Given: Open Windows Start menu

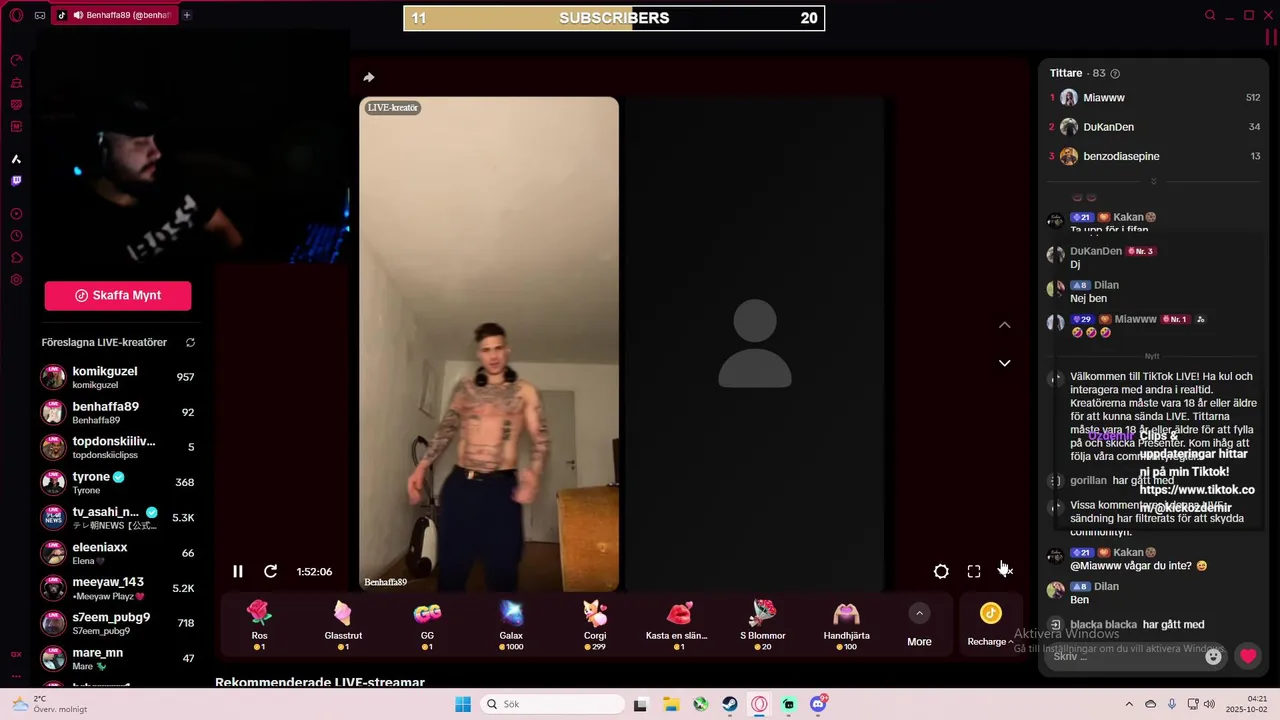Looking at the screenshot, I should (x=463, y=704).
